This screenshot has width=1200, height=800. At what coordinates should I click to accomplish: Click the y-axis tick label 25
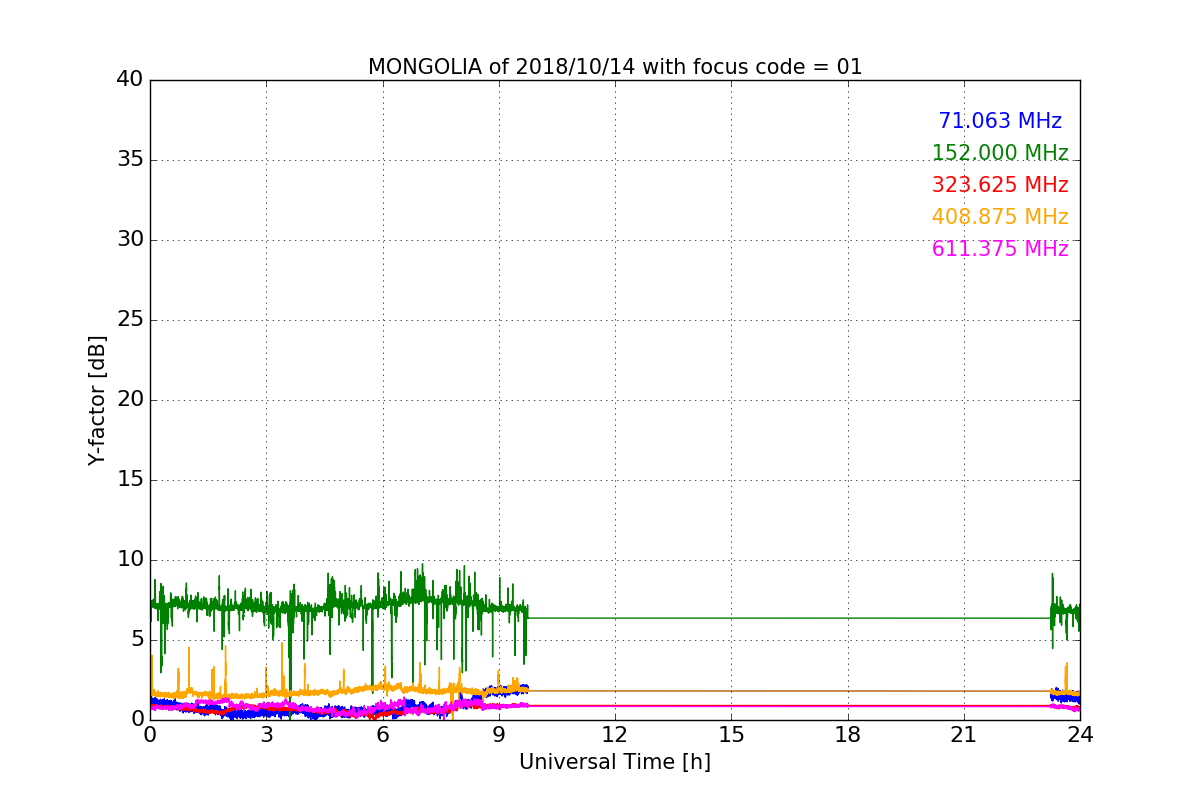click(129, 320)
